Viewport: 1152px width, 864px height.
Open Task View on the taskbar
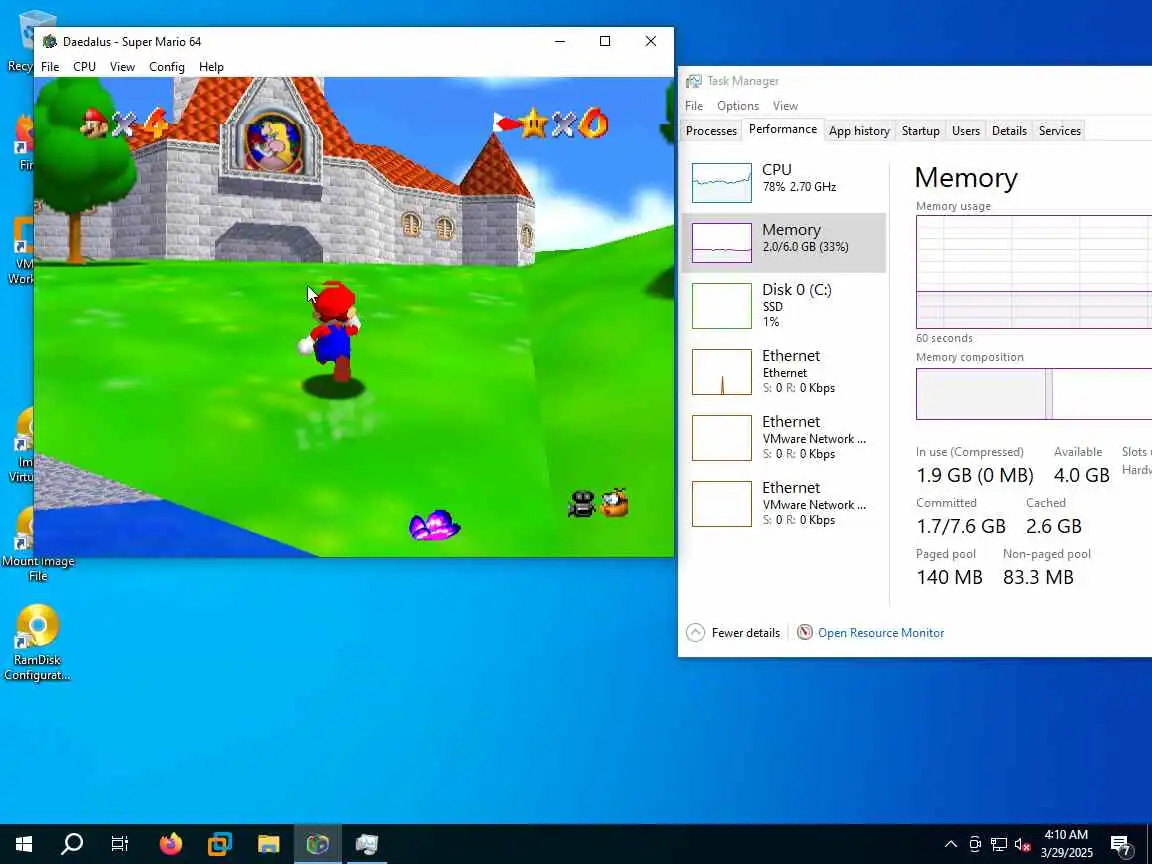pos(119,844)
